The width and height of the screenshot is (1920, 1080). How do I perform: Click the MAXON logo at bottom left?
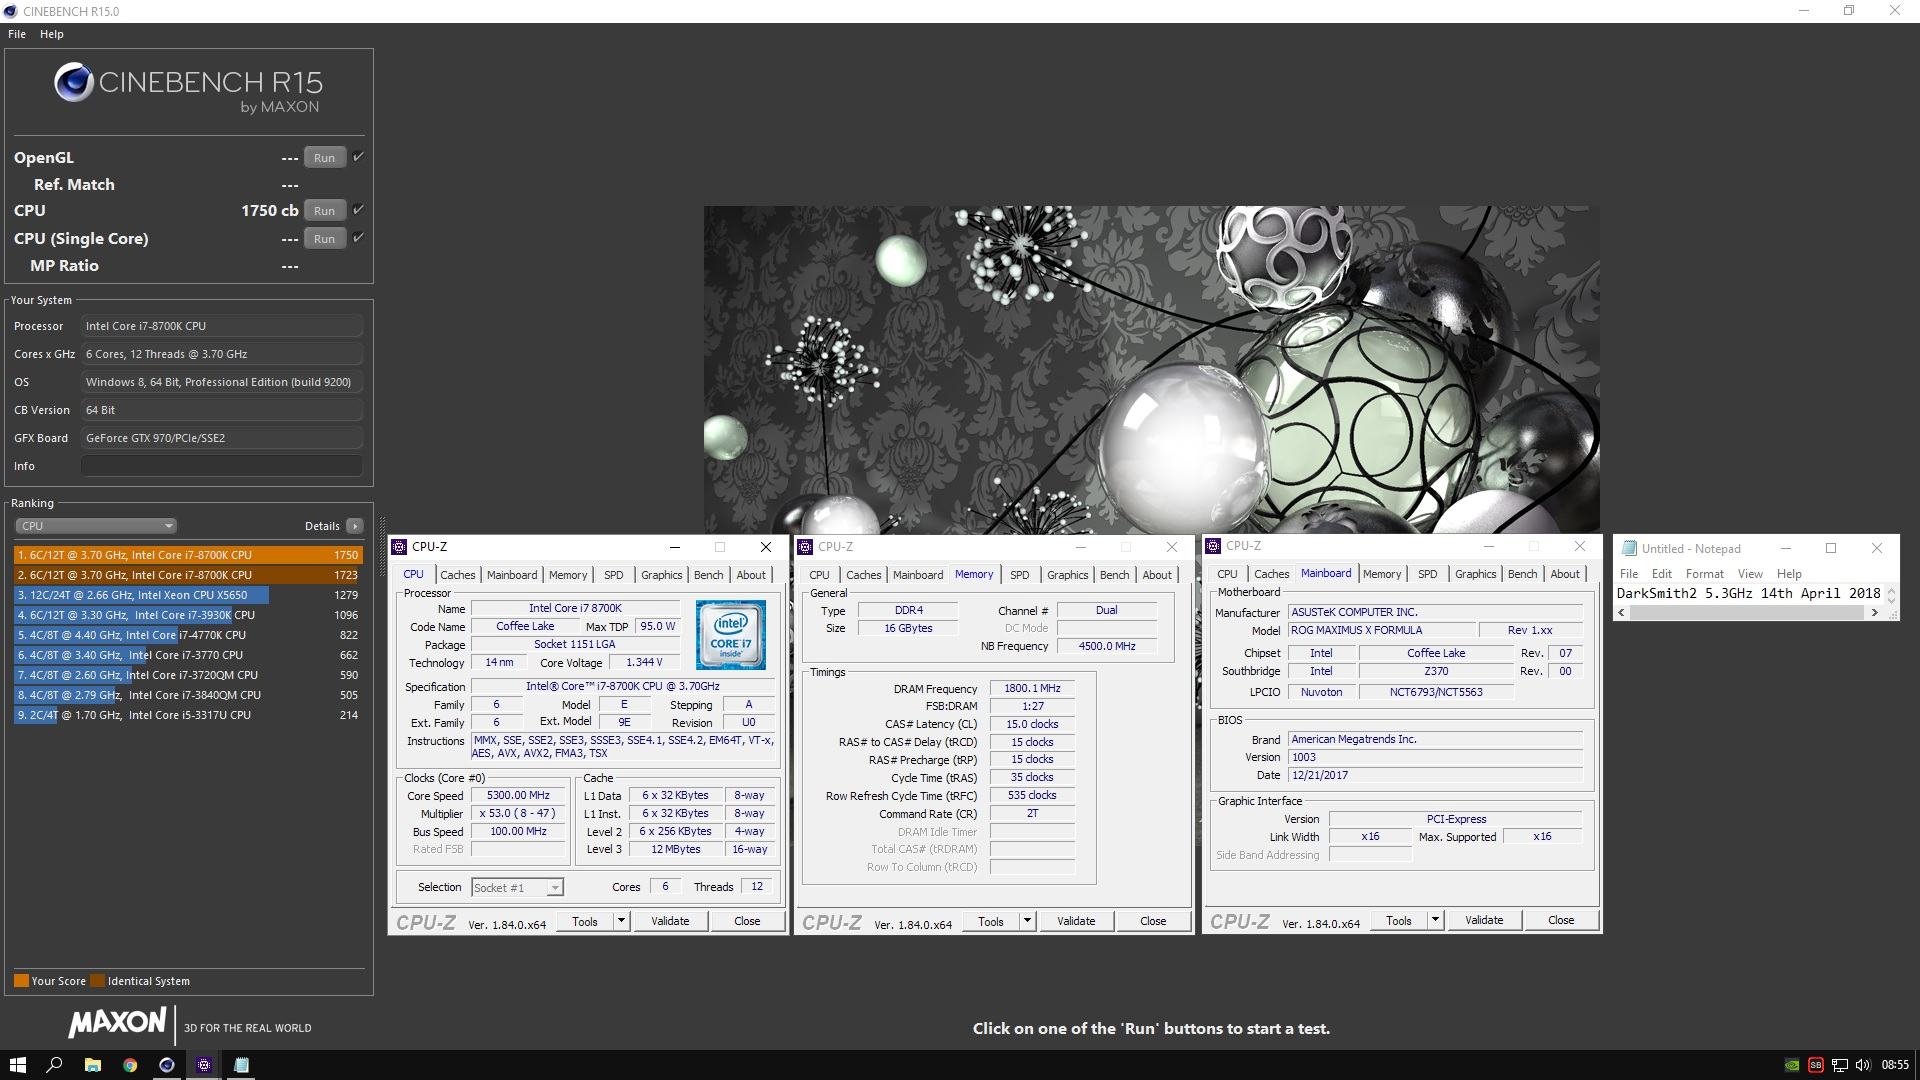[x=117, y=1022]
